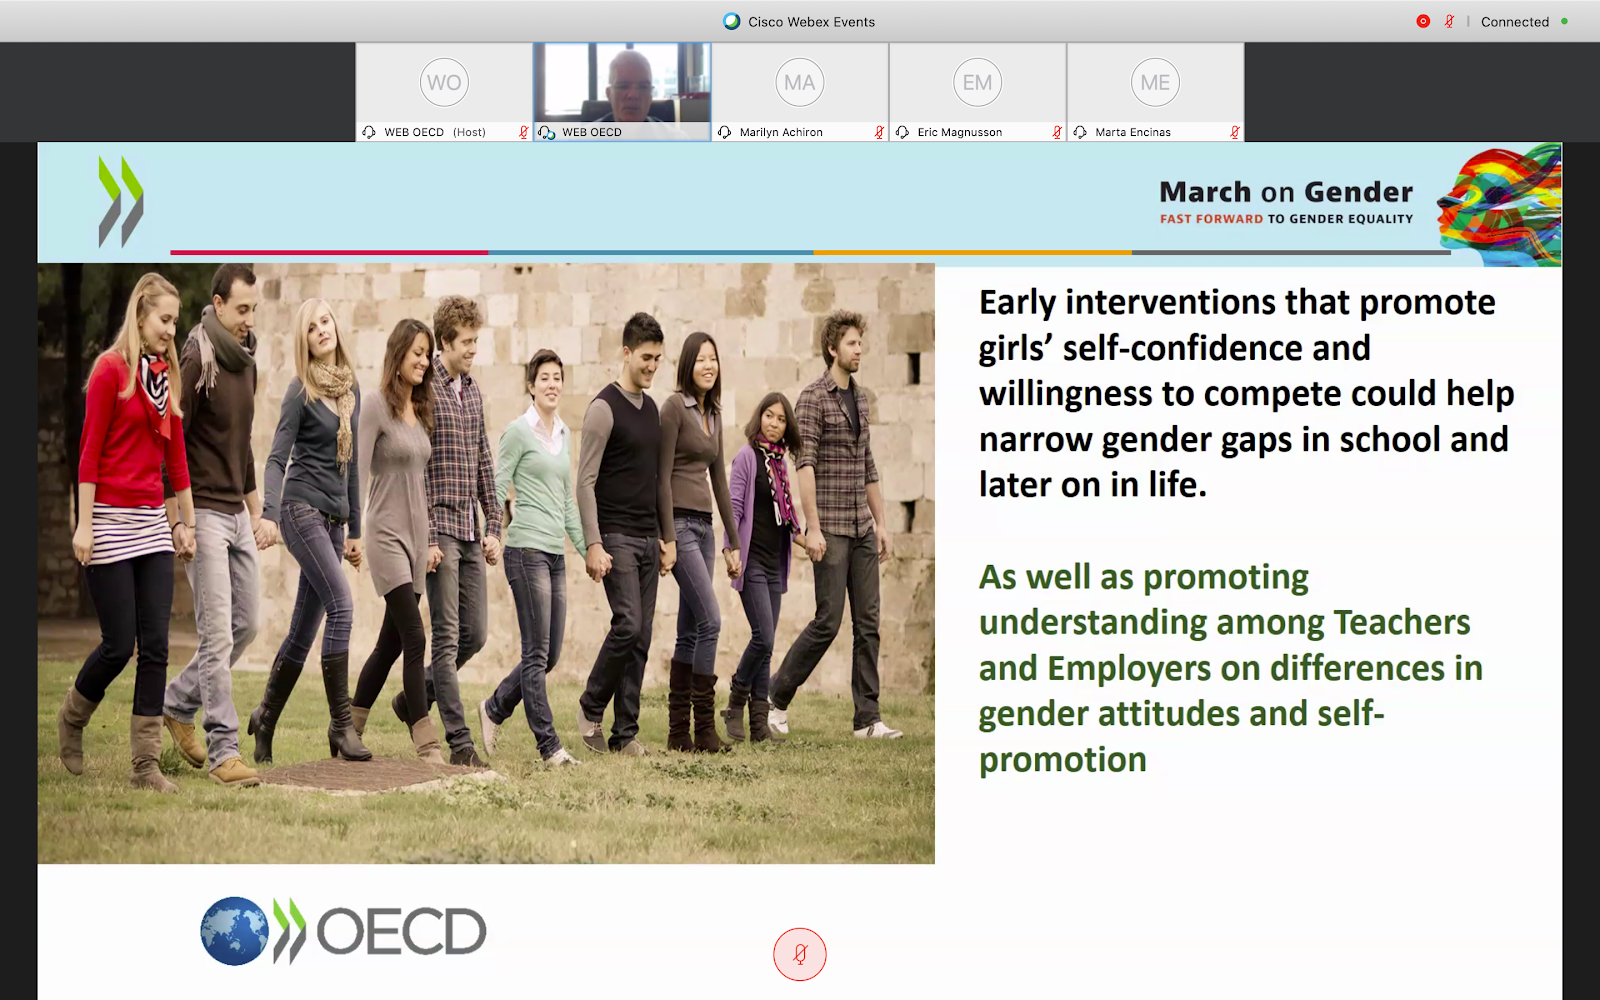Click the '(Host)' label on WEB OECD tile
The height and width of the screenshot is (1000, 1600).
(x=469, y=132)
